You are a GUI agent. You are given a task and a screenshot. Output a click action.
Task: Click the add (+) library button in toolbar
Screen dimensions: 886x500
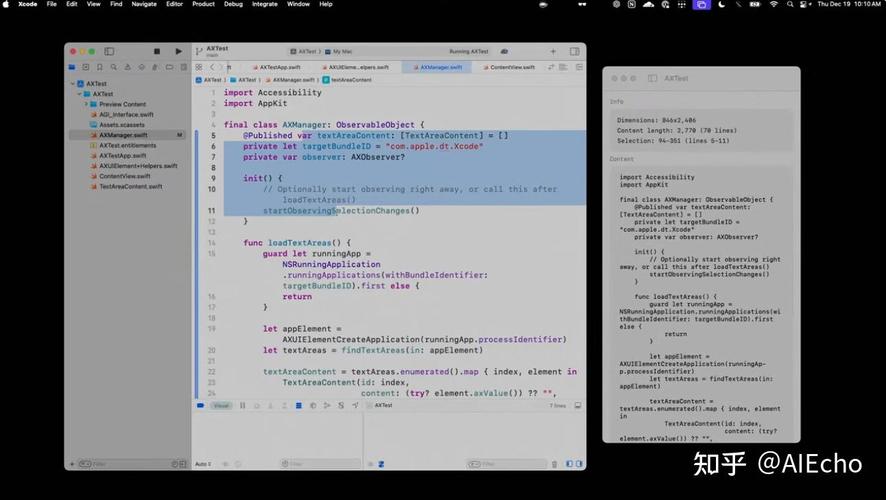(x=553, y=51)
